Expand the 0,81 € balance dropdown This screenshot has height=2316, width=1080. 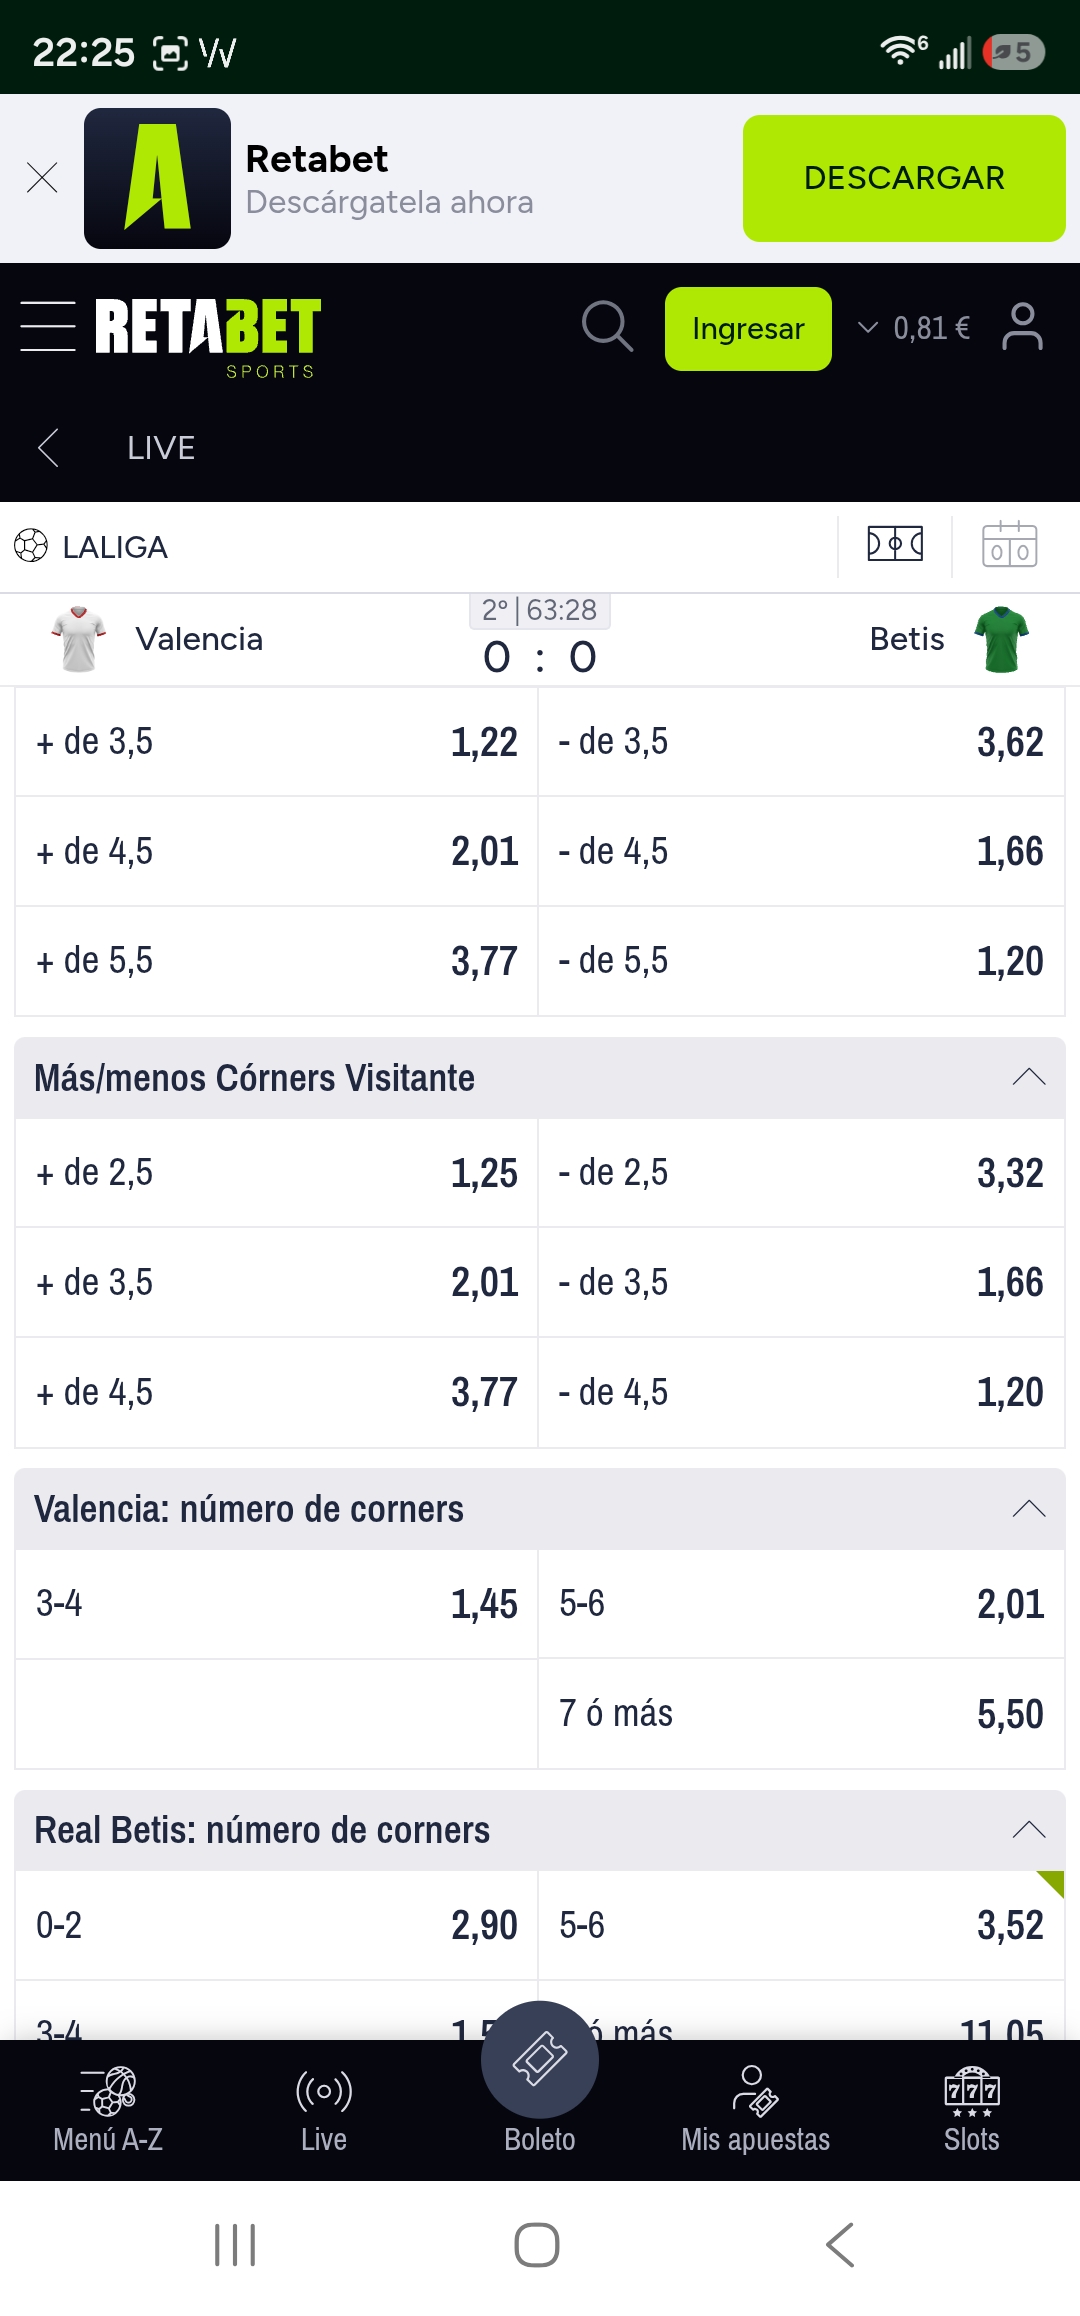pyautogui.click(x=914, y=328)
